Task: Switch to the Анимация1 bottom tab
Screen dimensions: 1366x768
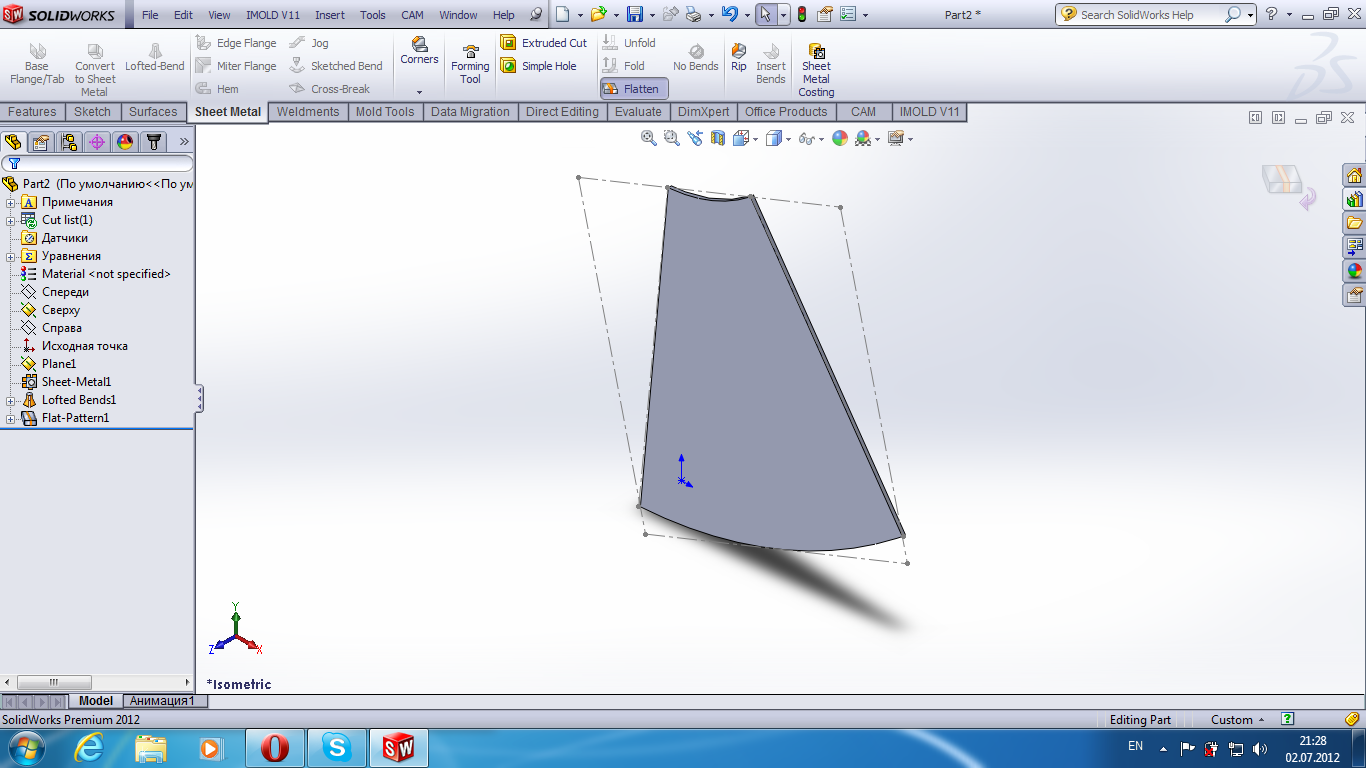Action: (x=162, y=701)
